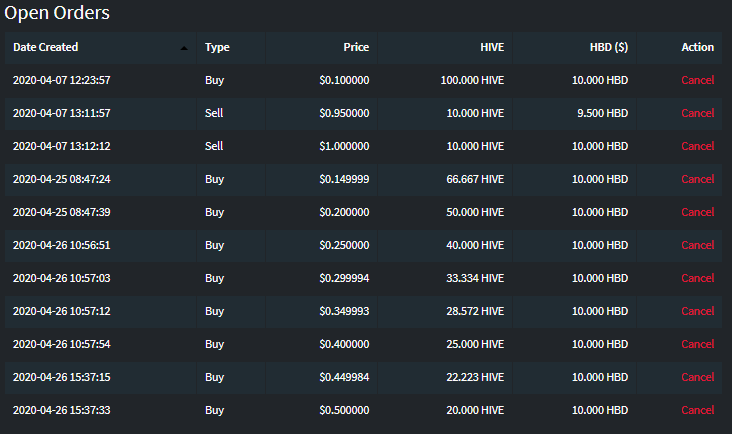732x434 pixels.
Task: Cancel the buy order priced $0.500000
Action: [x=697, y=410]
